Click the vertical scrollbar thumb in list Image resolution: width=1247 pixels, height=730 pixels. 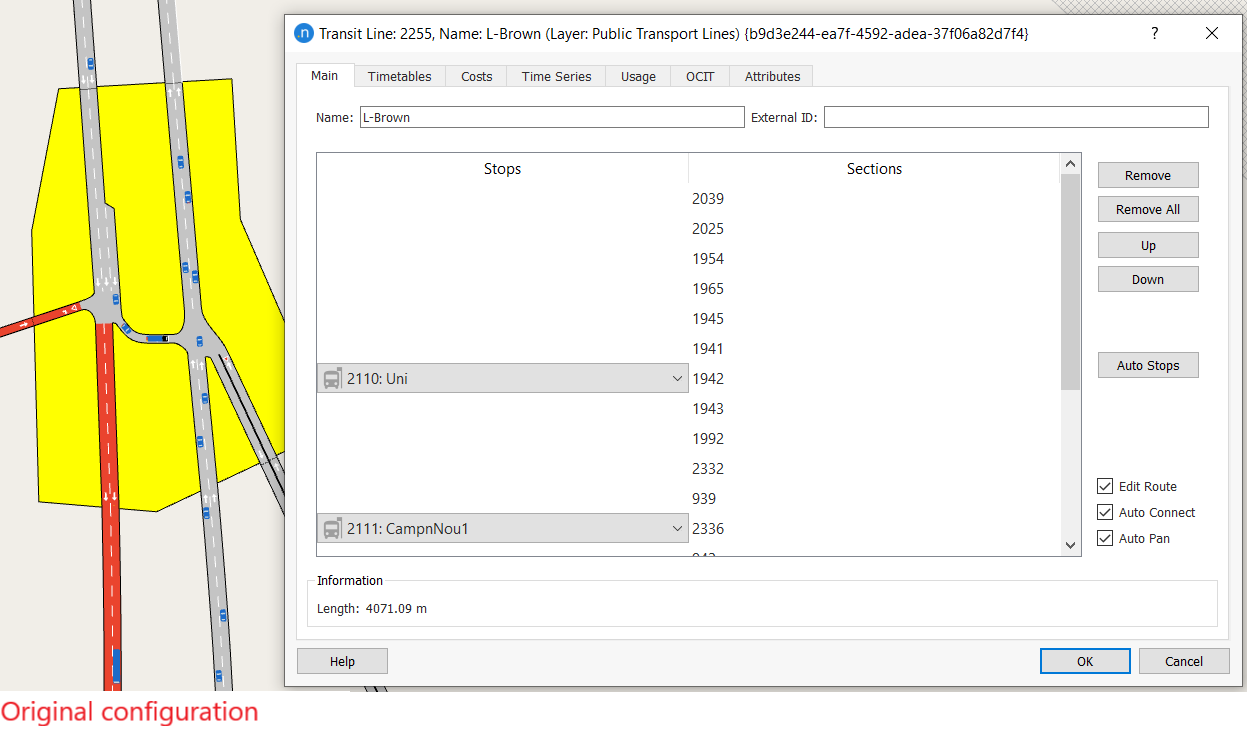[1070, 280]
